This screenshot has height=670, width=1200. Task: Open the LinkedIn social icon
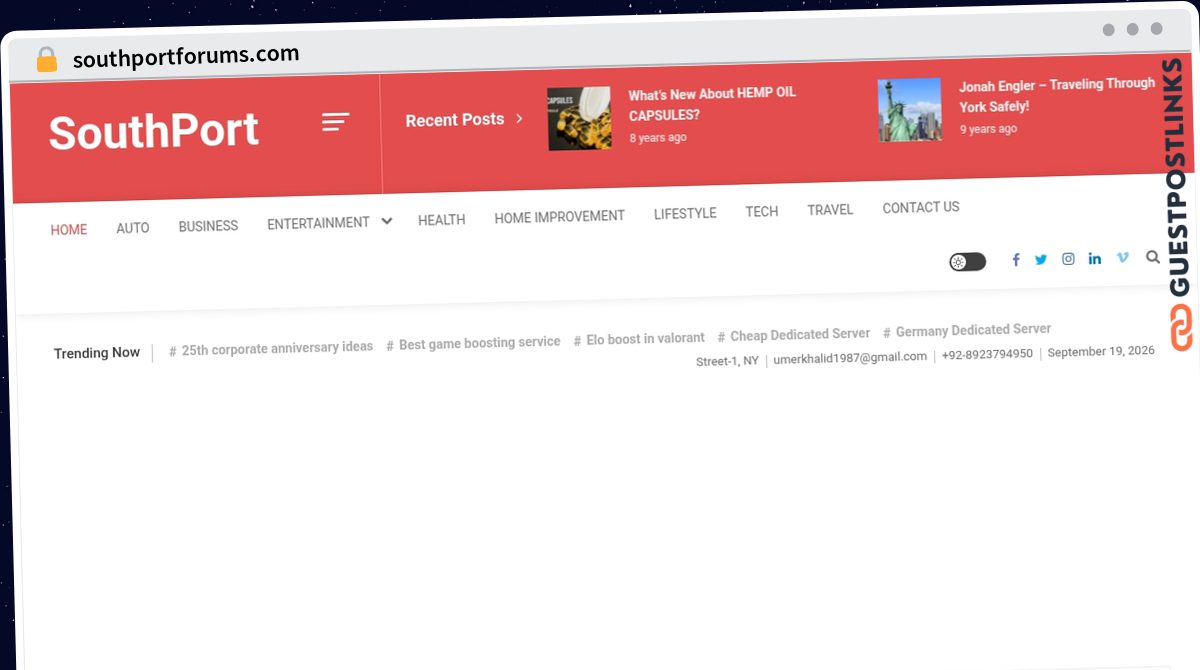click(1095, 258)
